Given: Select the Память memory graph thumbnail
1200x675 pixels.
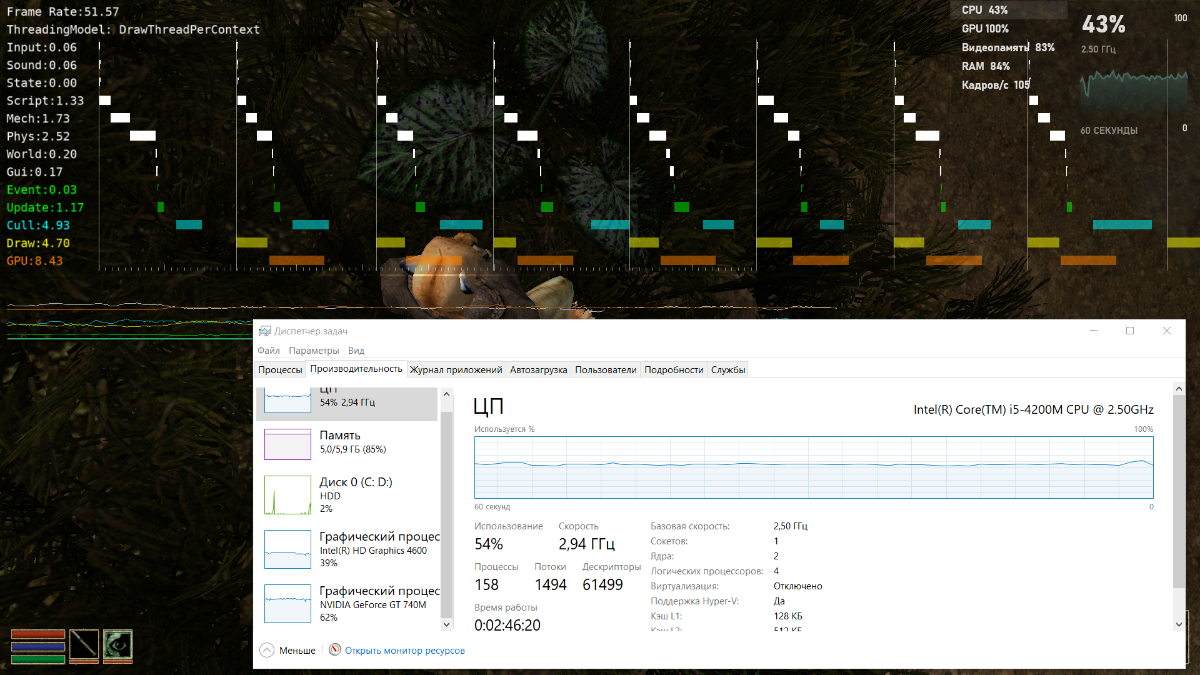Looking at the screenshot, I should tap(287, 444).
